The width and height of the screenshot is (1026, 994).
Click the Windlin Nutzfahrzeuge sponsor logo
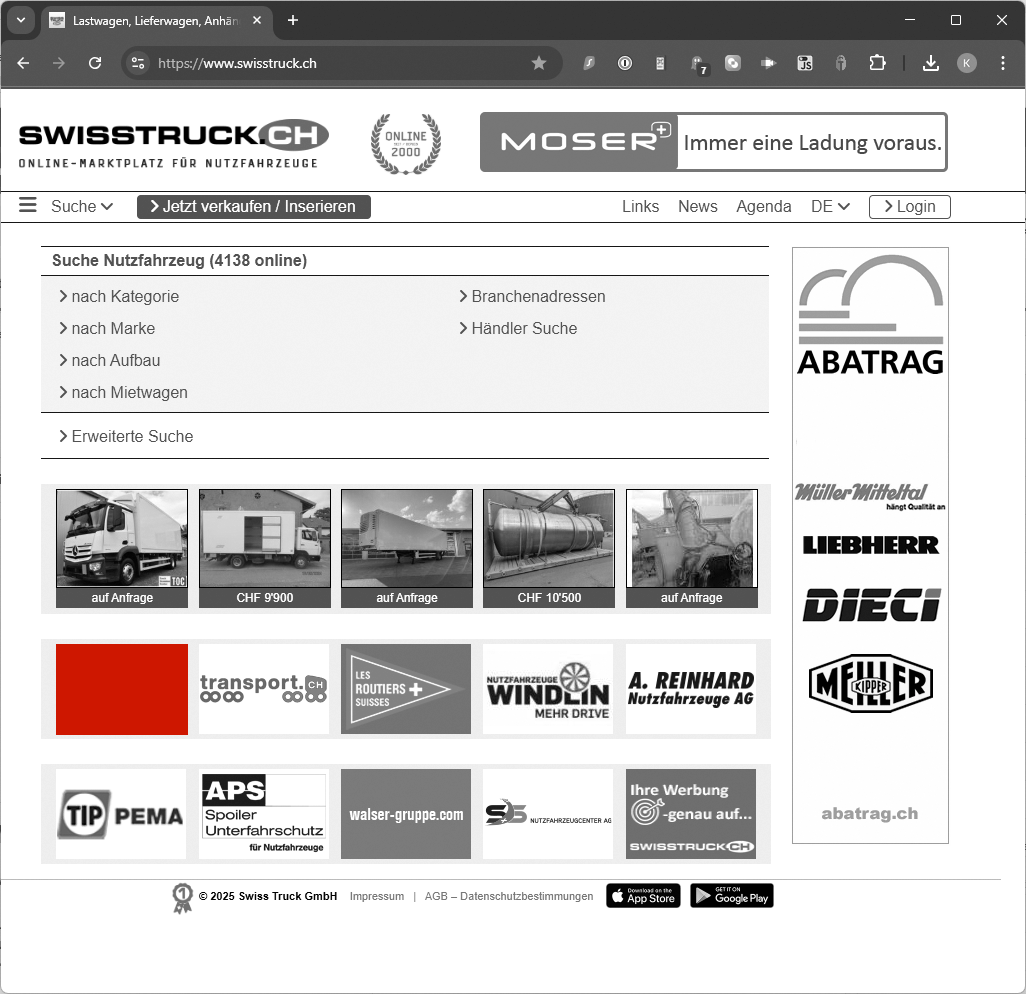coord(548,689)
